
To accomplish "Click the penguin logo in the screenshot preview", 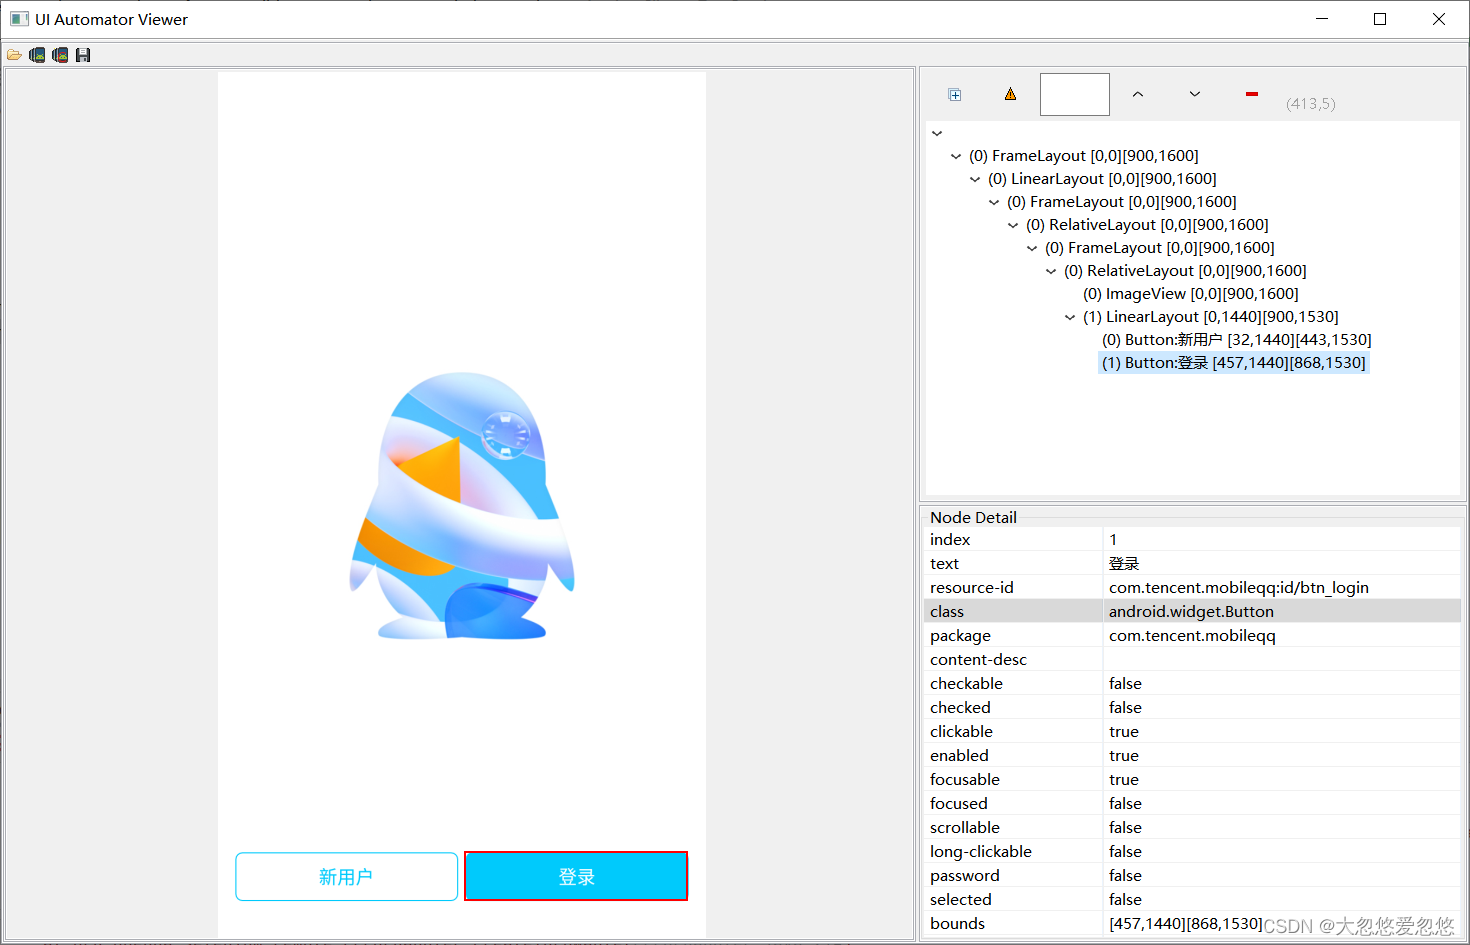I will coord(462,507).
